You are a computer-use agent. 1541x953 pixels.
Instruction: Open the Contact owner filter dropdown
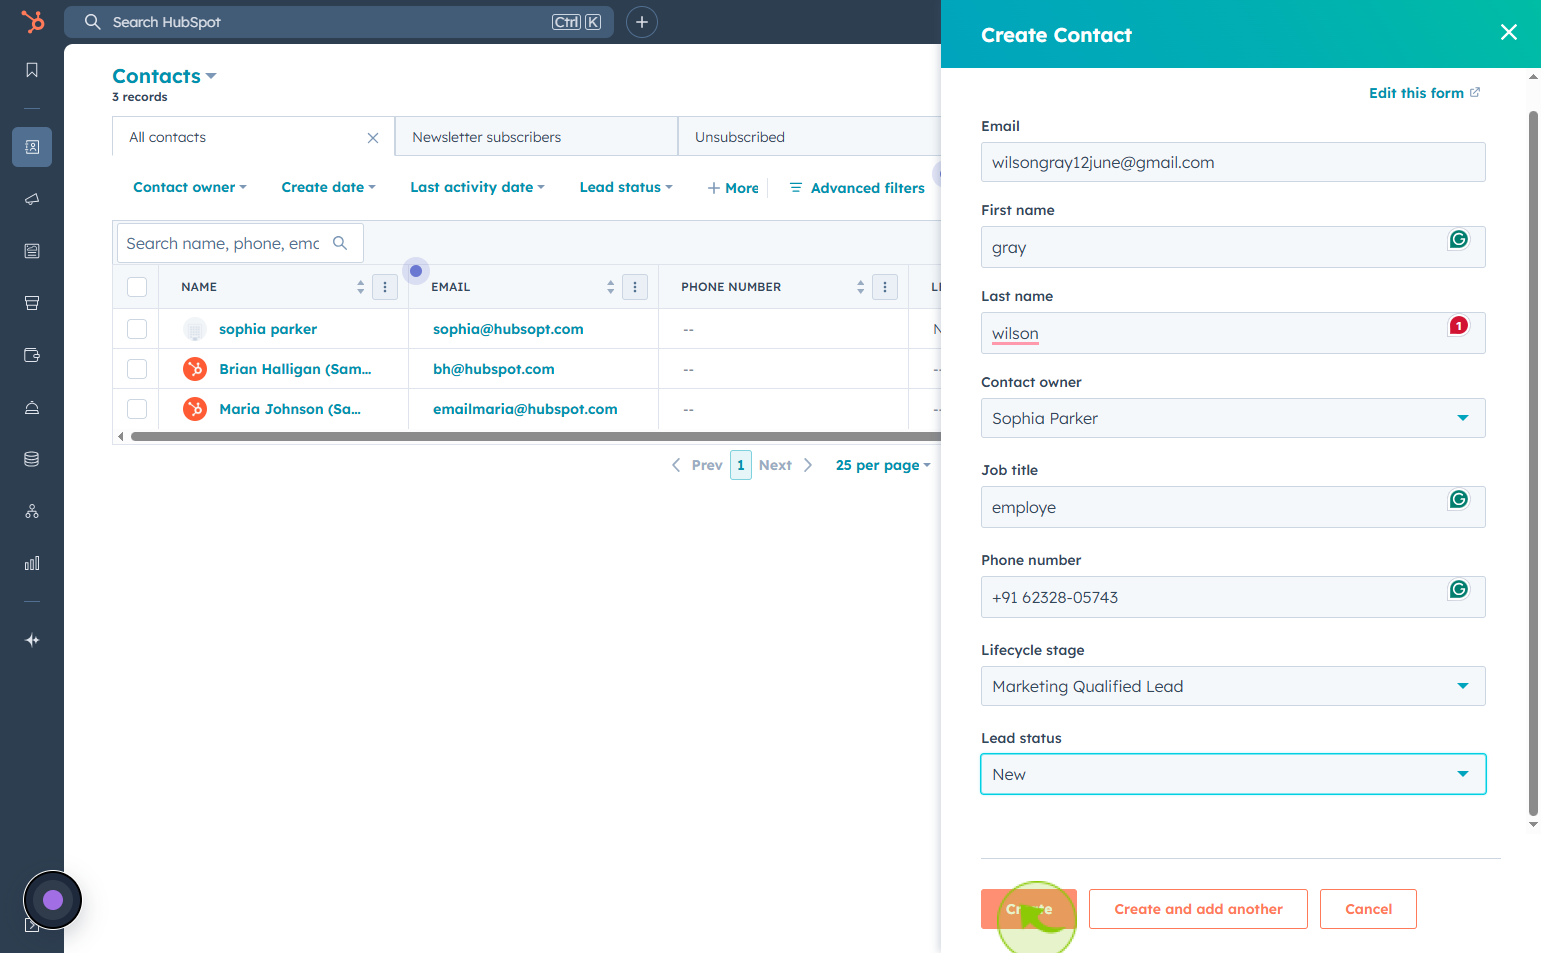click(190, 187)
